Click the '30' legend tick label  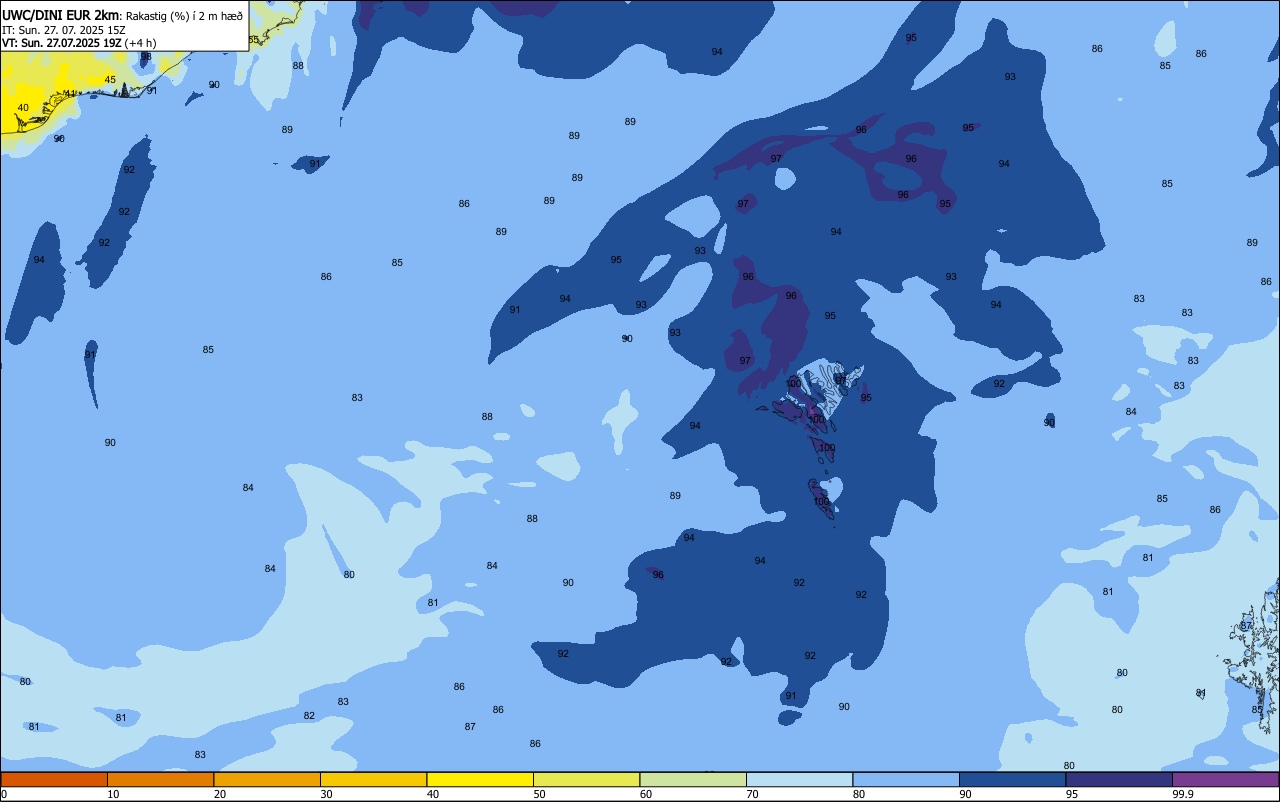(x=327, y=794)
